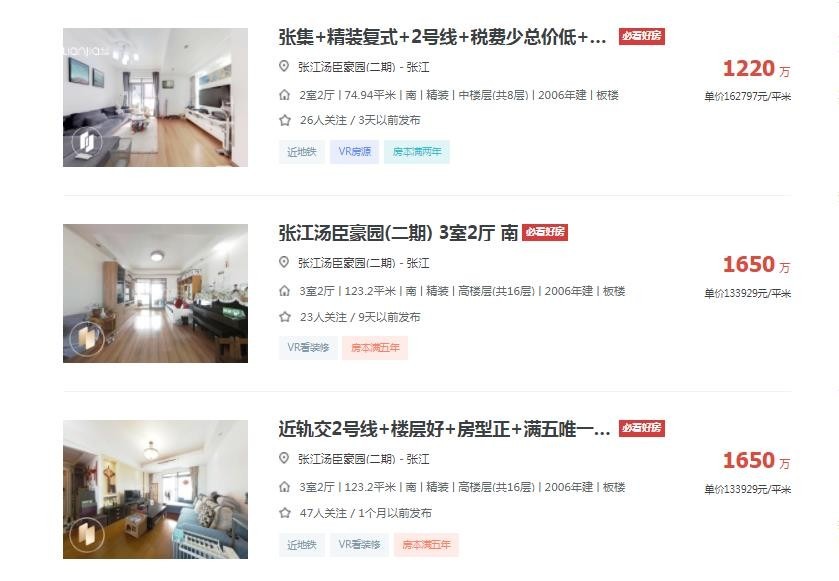This screenshot has height=581, width=839.
Task: Click 房本满两年 tag on first listing
Action: point(417,152)
